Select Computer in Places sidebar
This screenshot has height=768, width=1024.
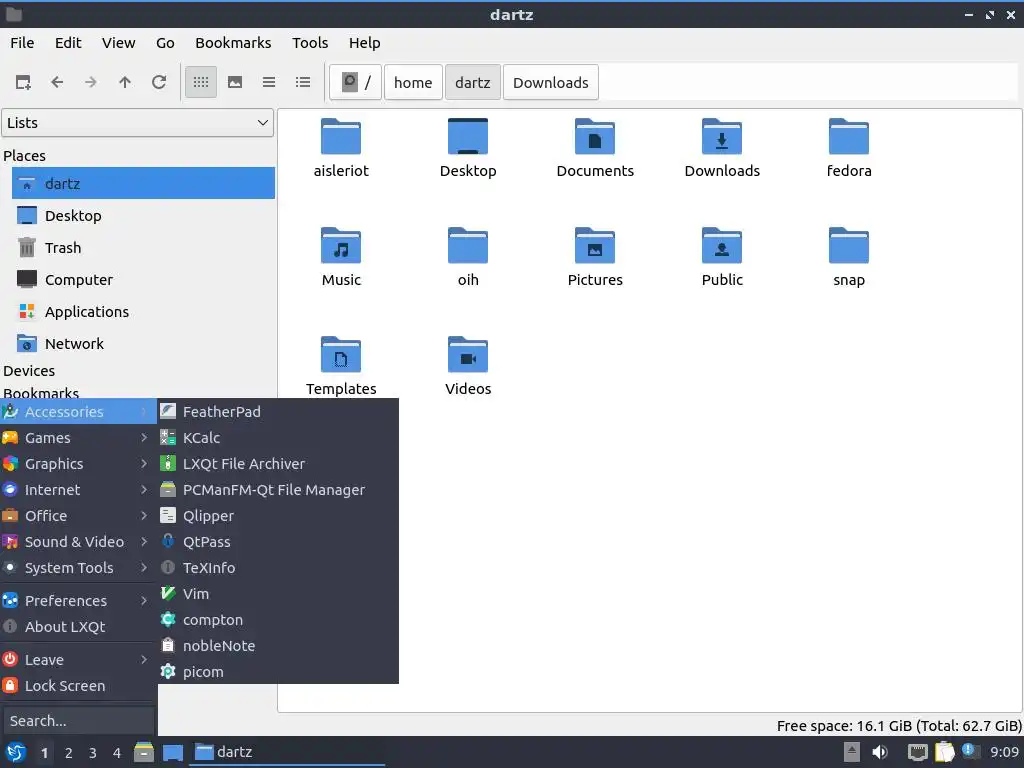point(143,280)
